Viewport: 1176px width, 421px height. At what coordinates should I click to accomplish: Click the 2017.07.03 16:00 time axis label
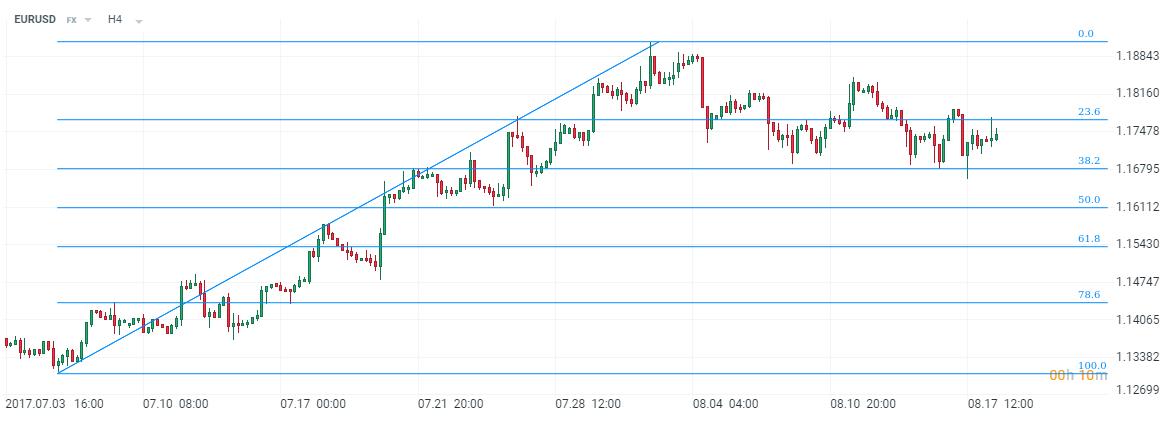click(54, 404)
